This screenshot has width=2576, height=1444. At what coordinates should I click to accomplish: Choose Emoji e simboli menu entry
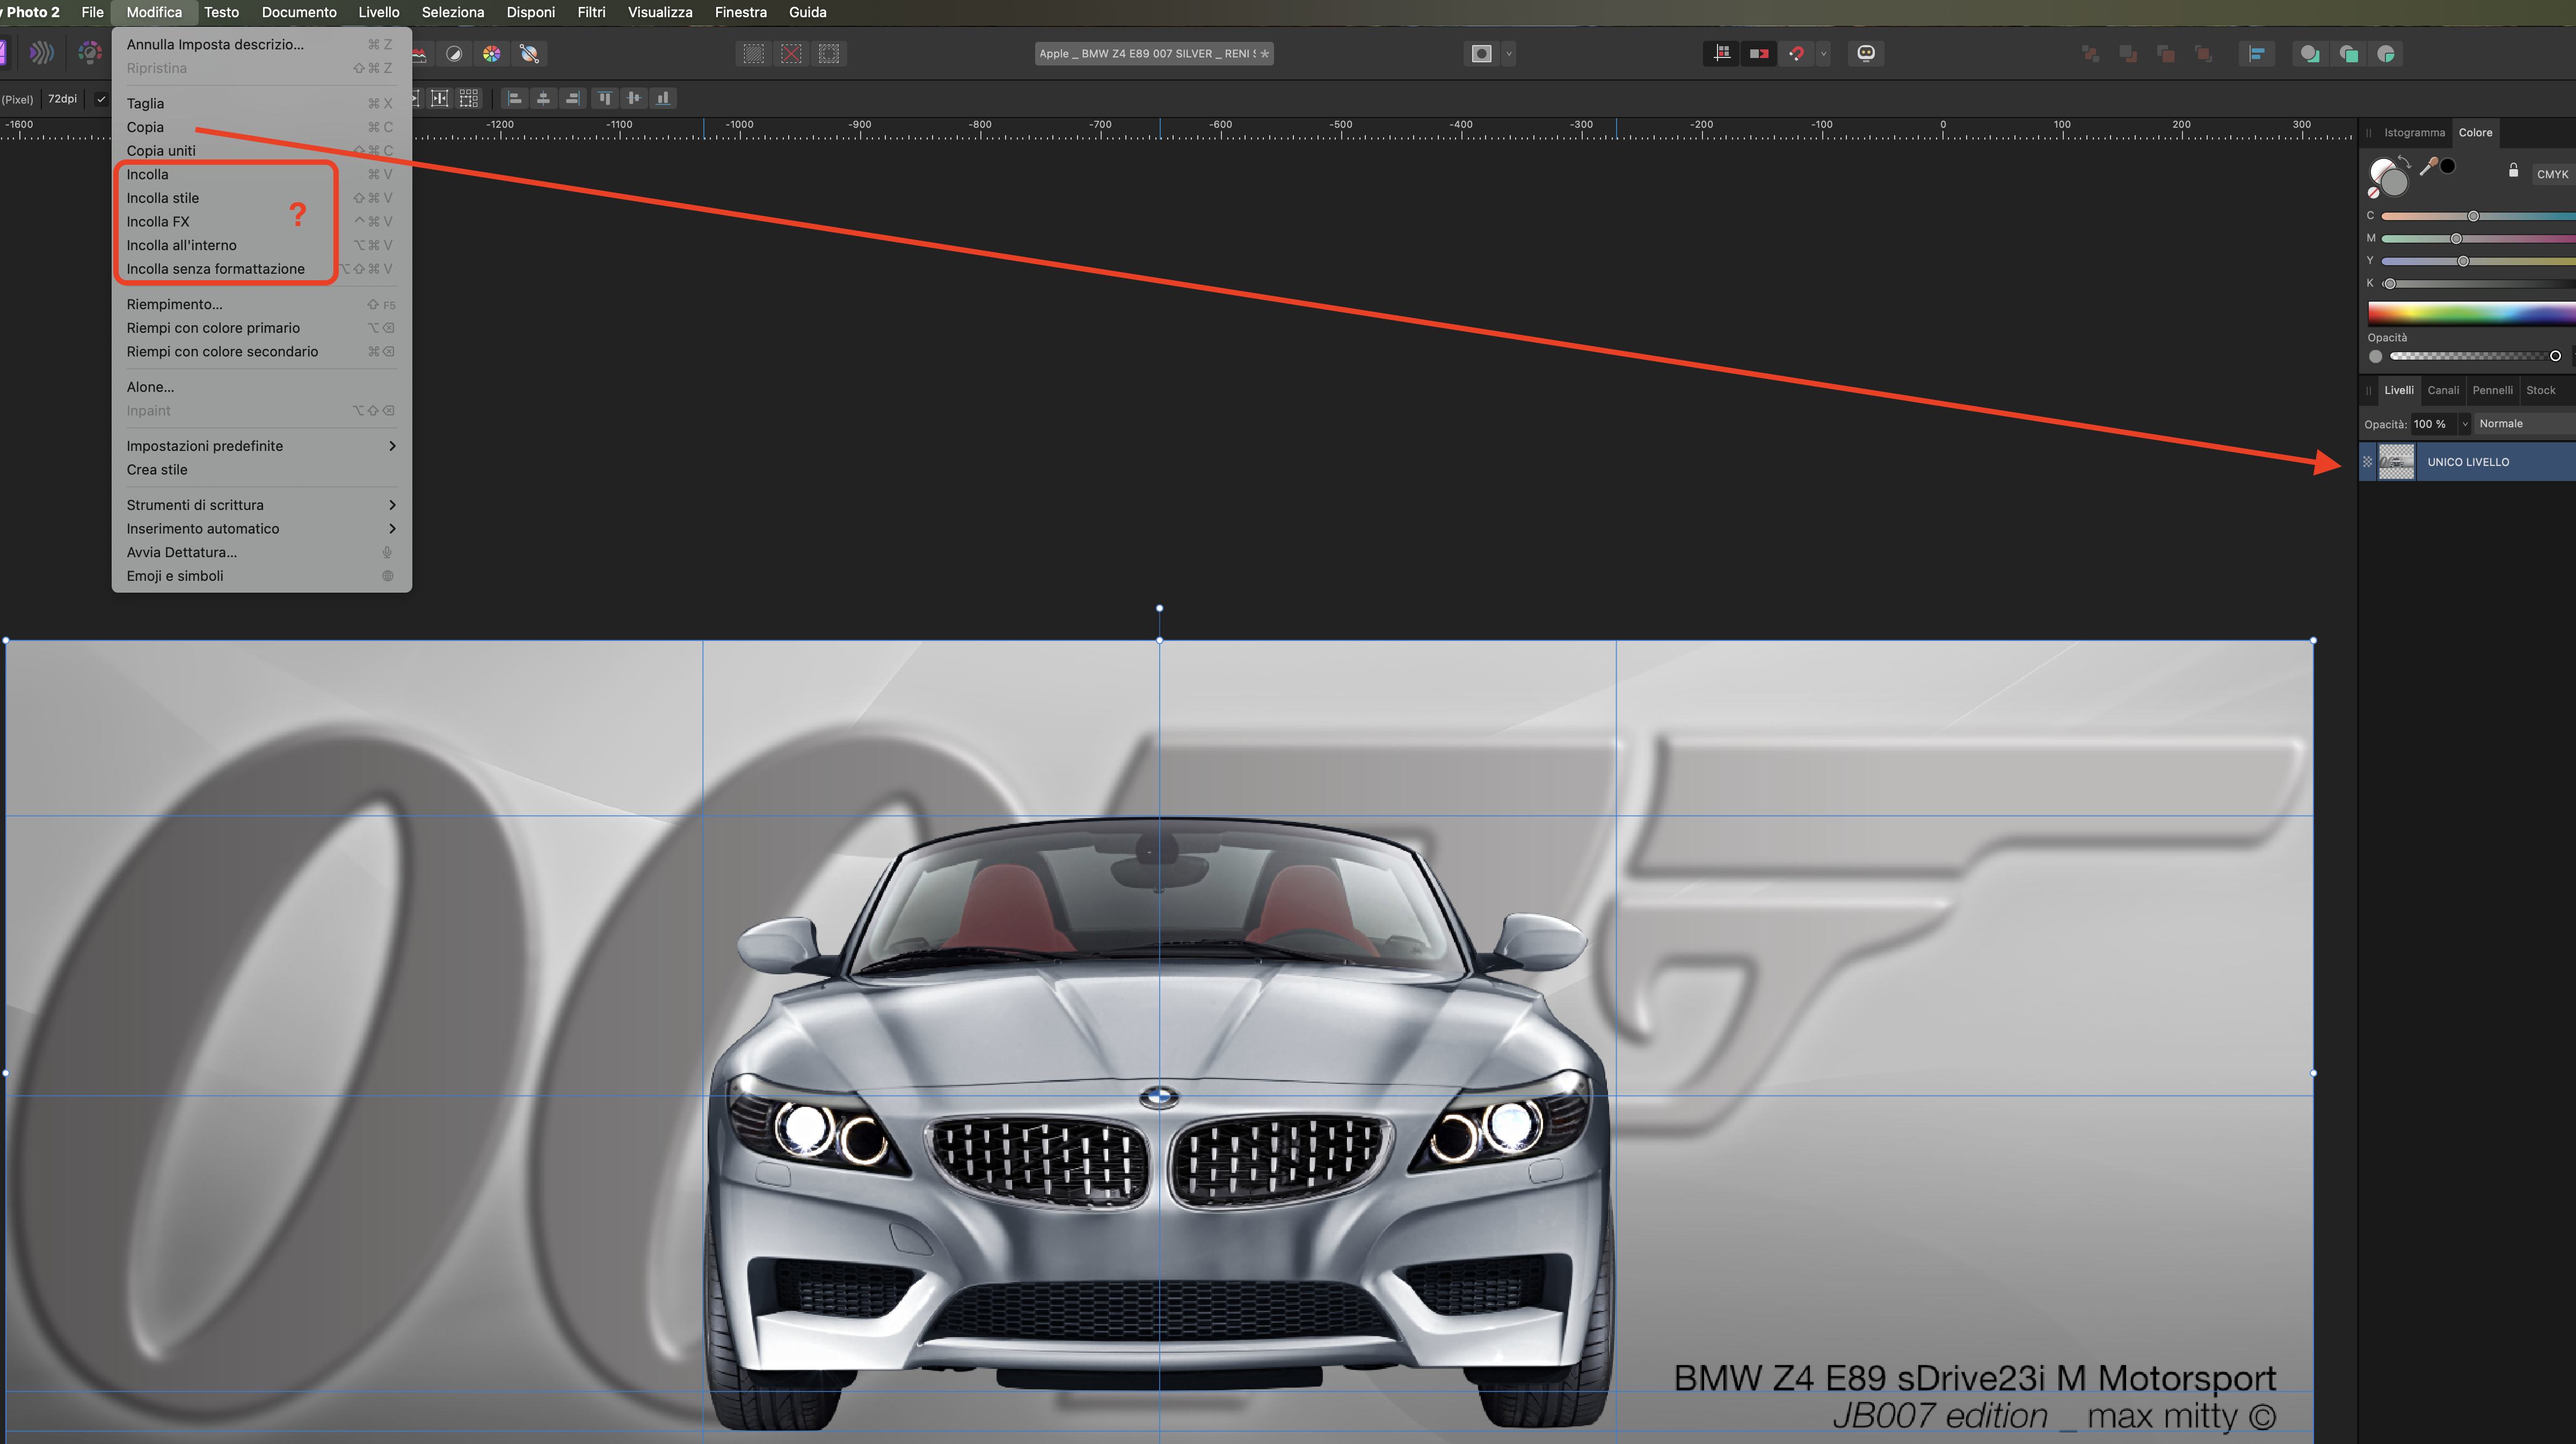(x=261, y=576)
